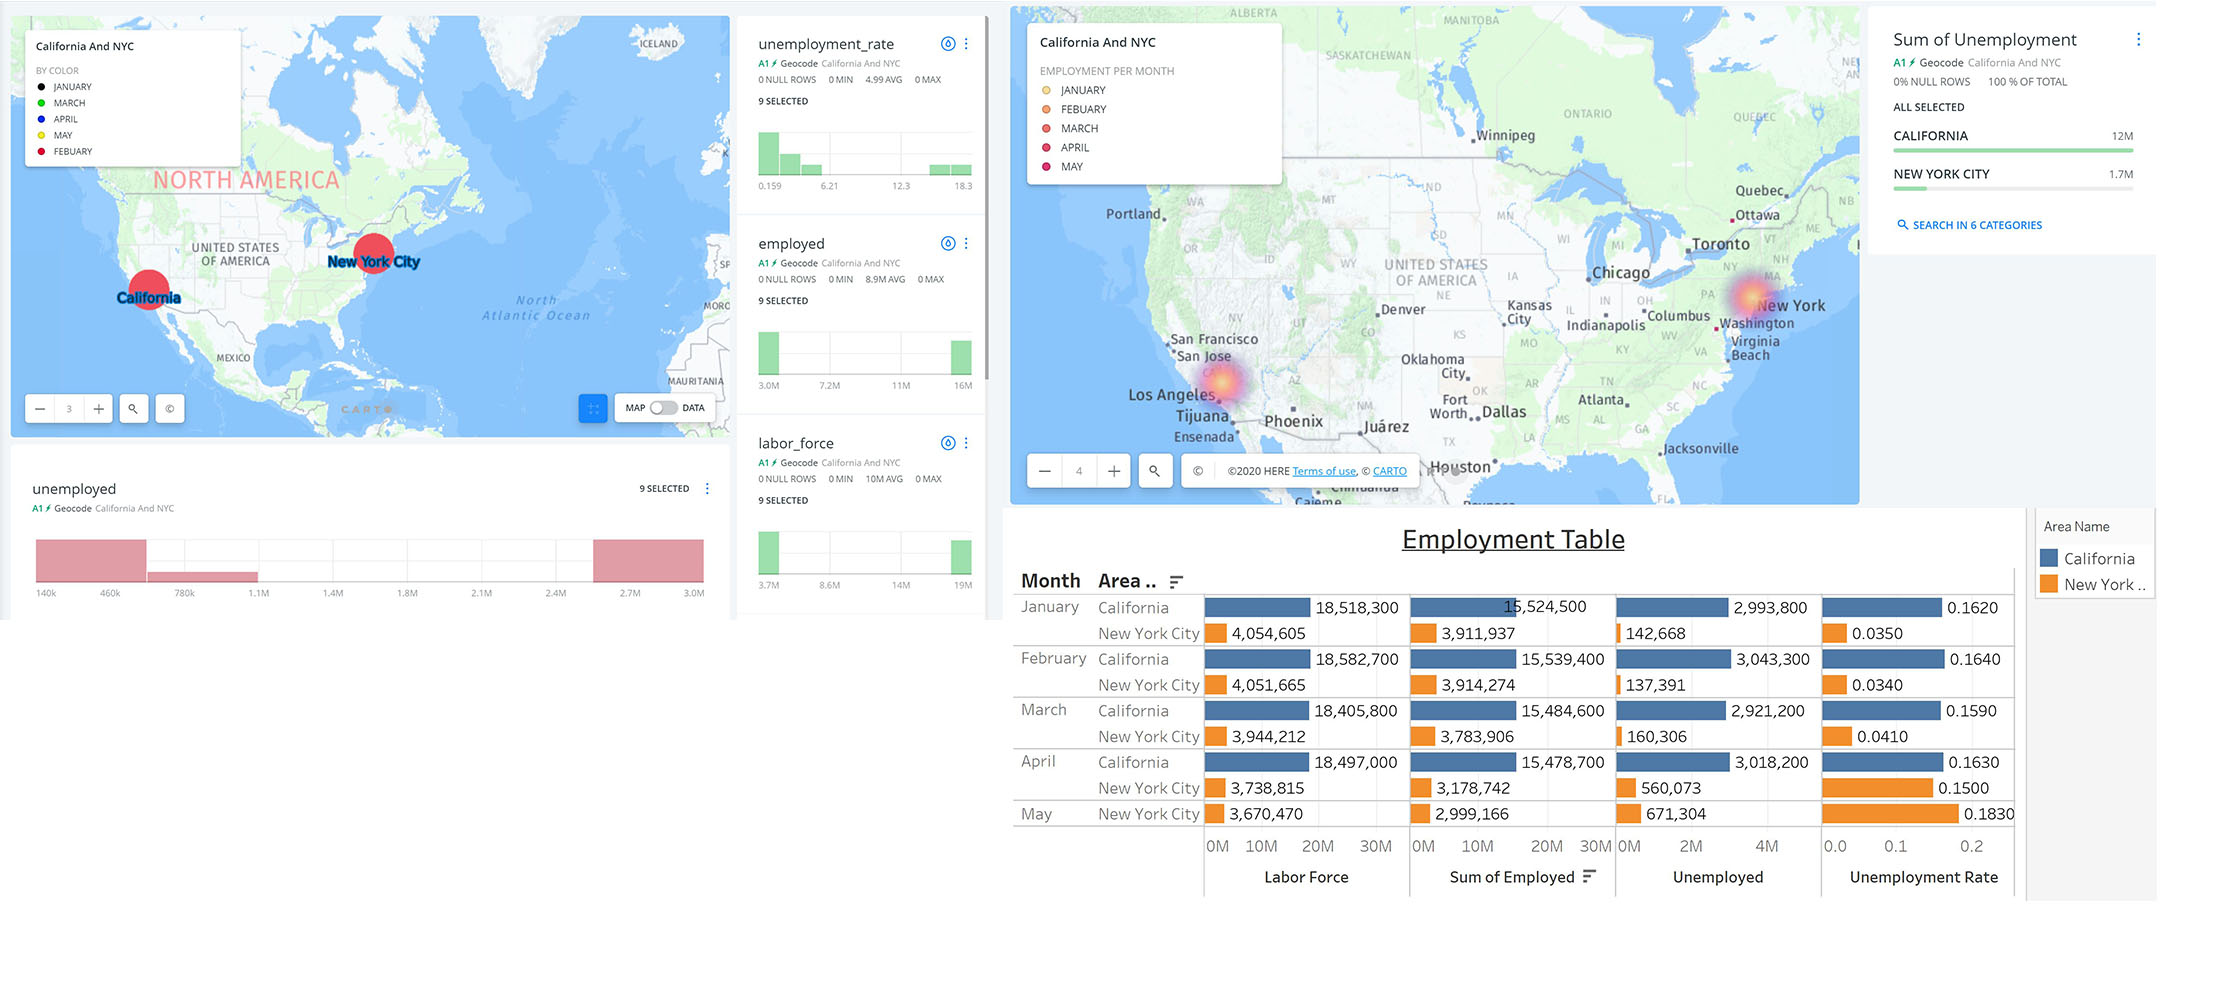Viewport: 2217px width, 993px height.
Task: Click the drop target icon on unemployment_rate widget
Action: 948,43
